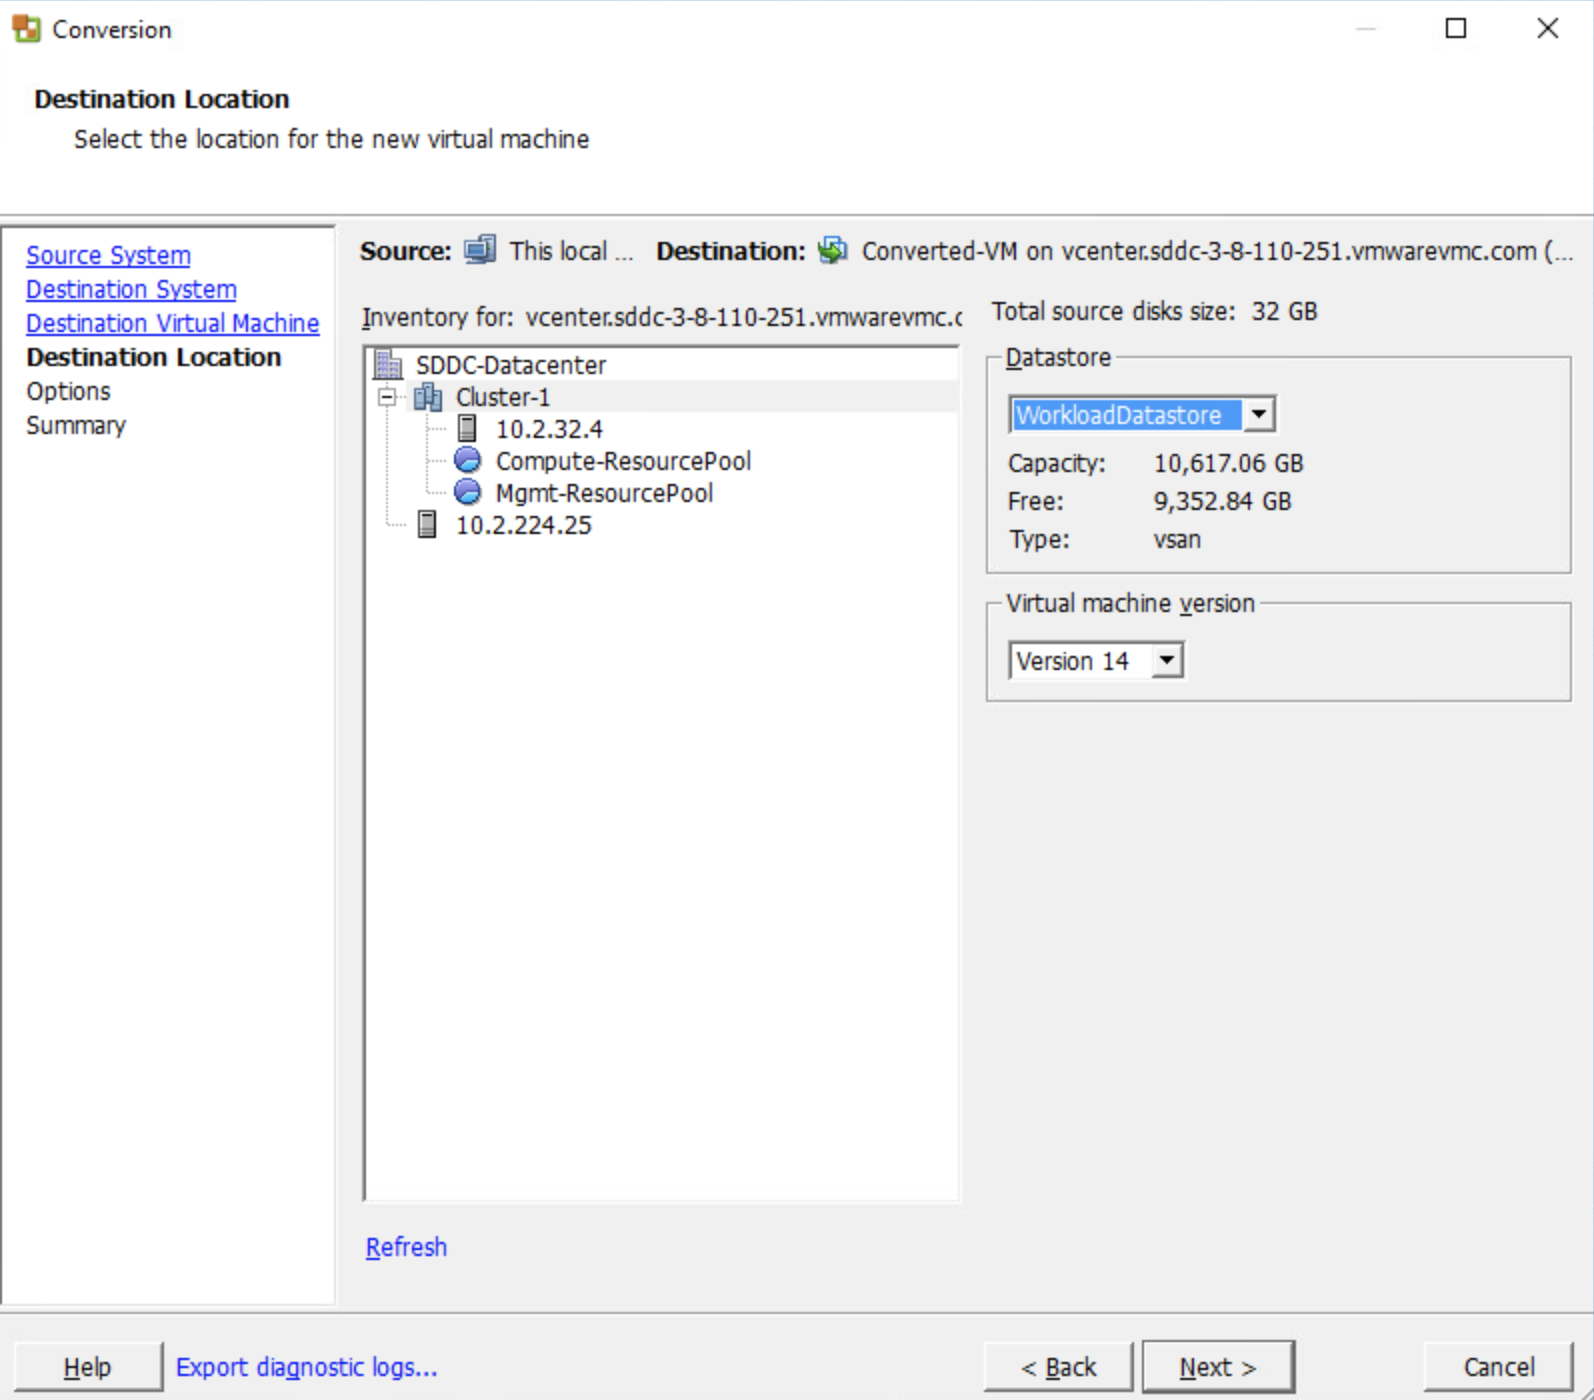Click the Summary step label
The height and width of the screenshot is (1400, 1594).
tap(76, 425)
